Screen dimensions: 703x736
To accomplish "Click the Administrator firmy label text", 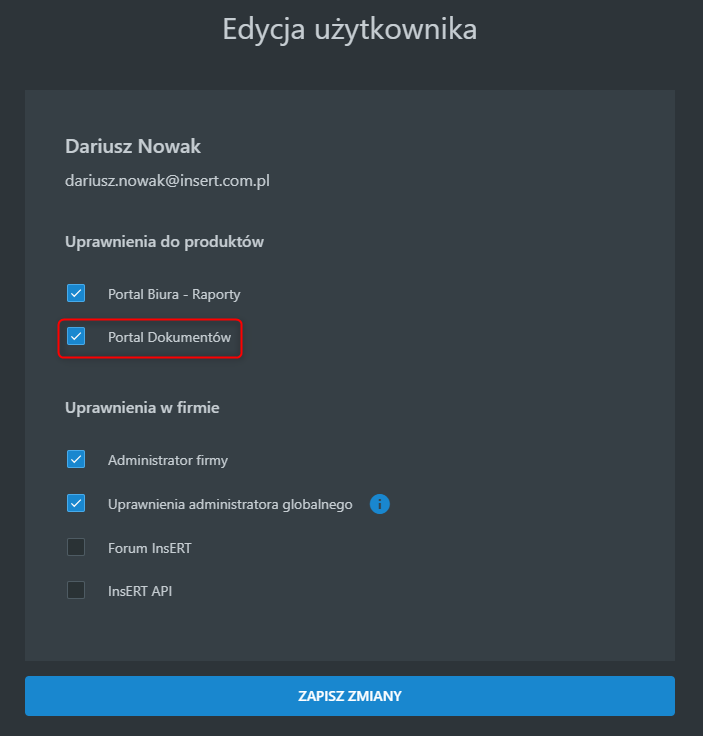I will 168,460.
